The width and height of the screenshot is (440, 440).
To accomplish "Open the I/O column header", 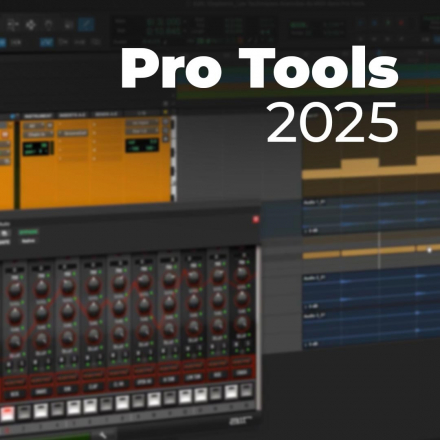I will pyautogui.click(x=142, y=114).
